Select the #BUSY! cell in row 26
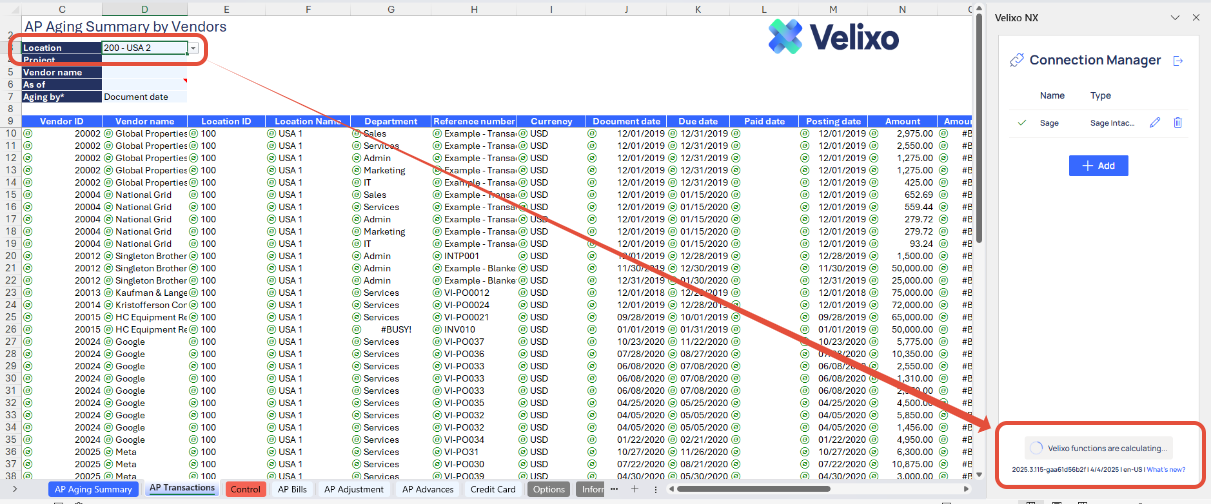1211x504 pixels. coord(391,328)
